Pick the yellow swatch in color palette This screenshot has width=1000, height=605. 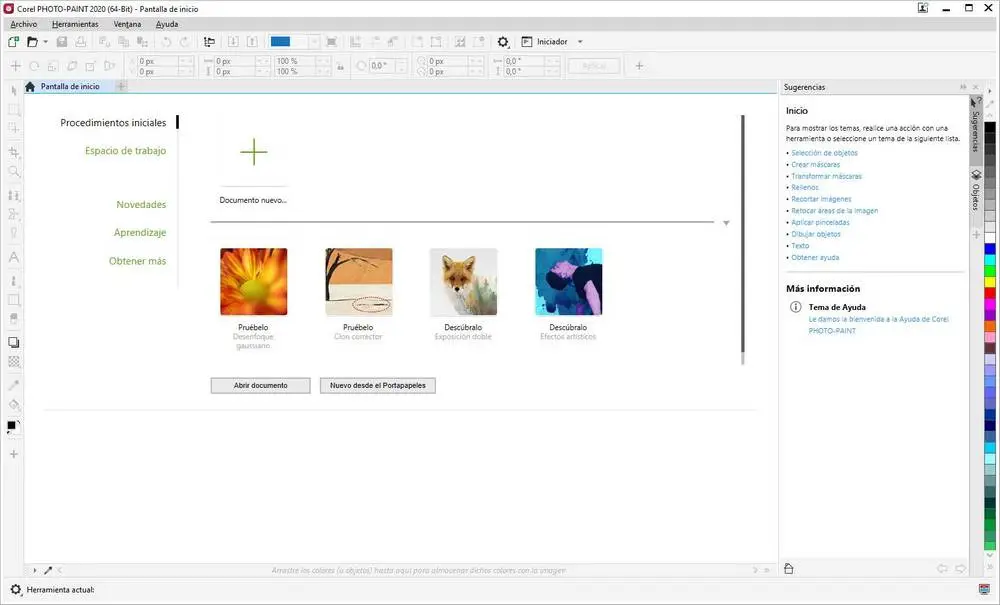[990, 281]
